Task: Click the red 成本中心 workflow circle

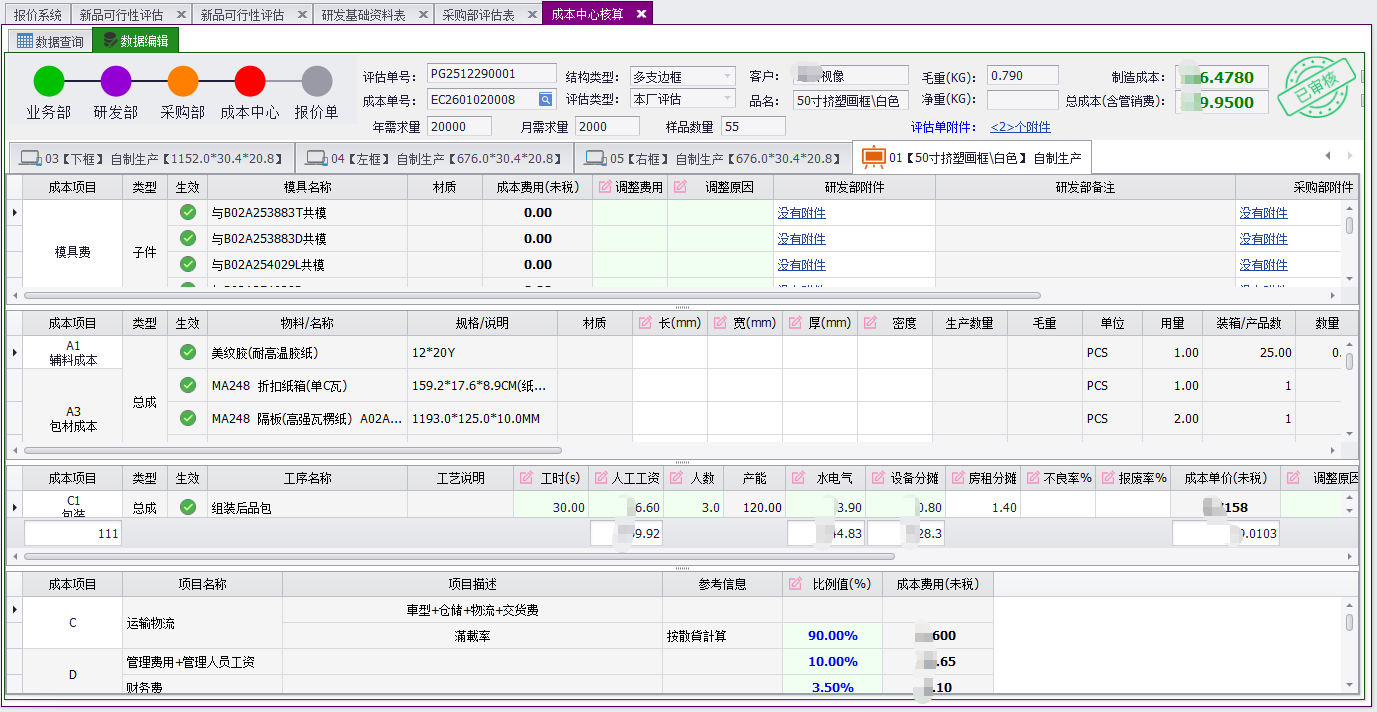Action: pyautogui.click(x=250, y=81)
